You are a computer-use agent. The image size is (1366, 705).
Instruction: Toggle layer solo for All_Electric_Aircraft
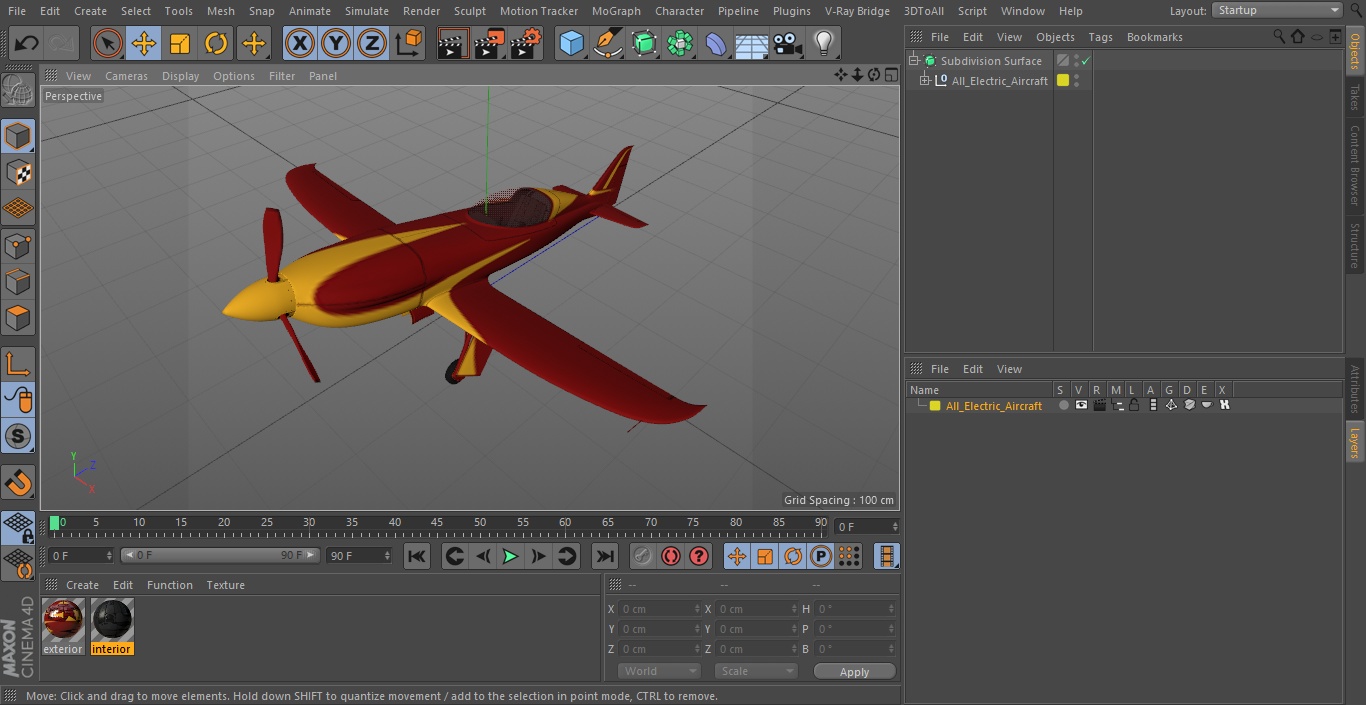click(x=1063, y=406)
